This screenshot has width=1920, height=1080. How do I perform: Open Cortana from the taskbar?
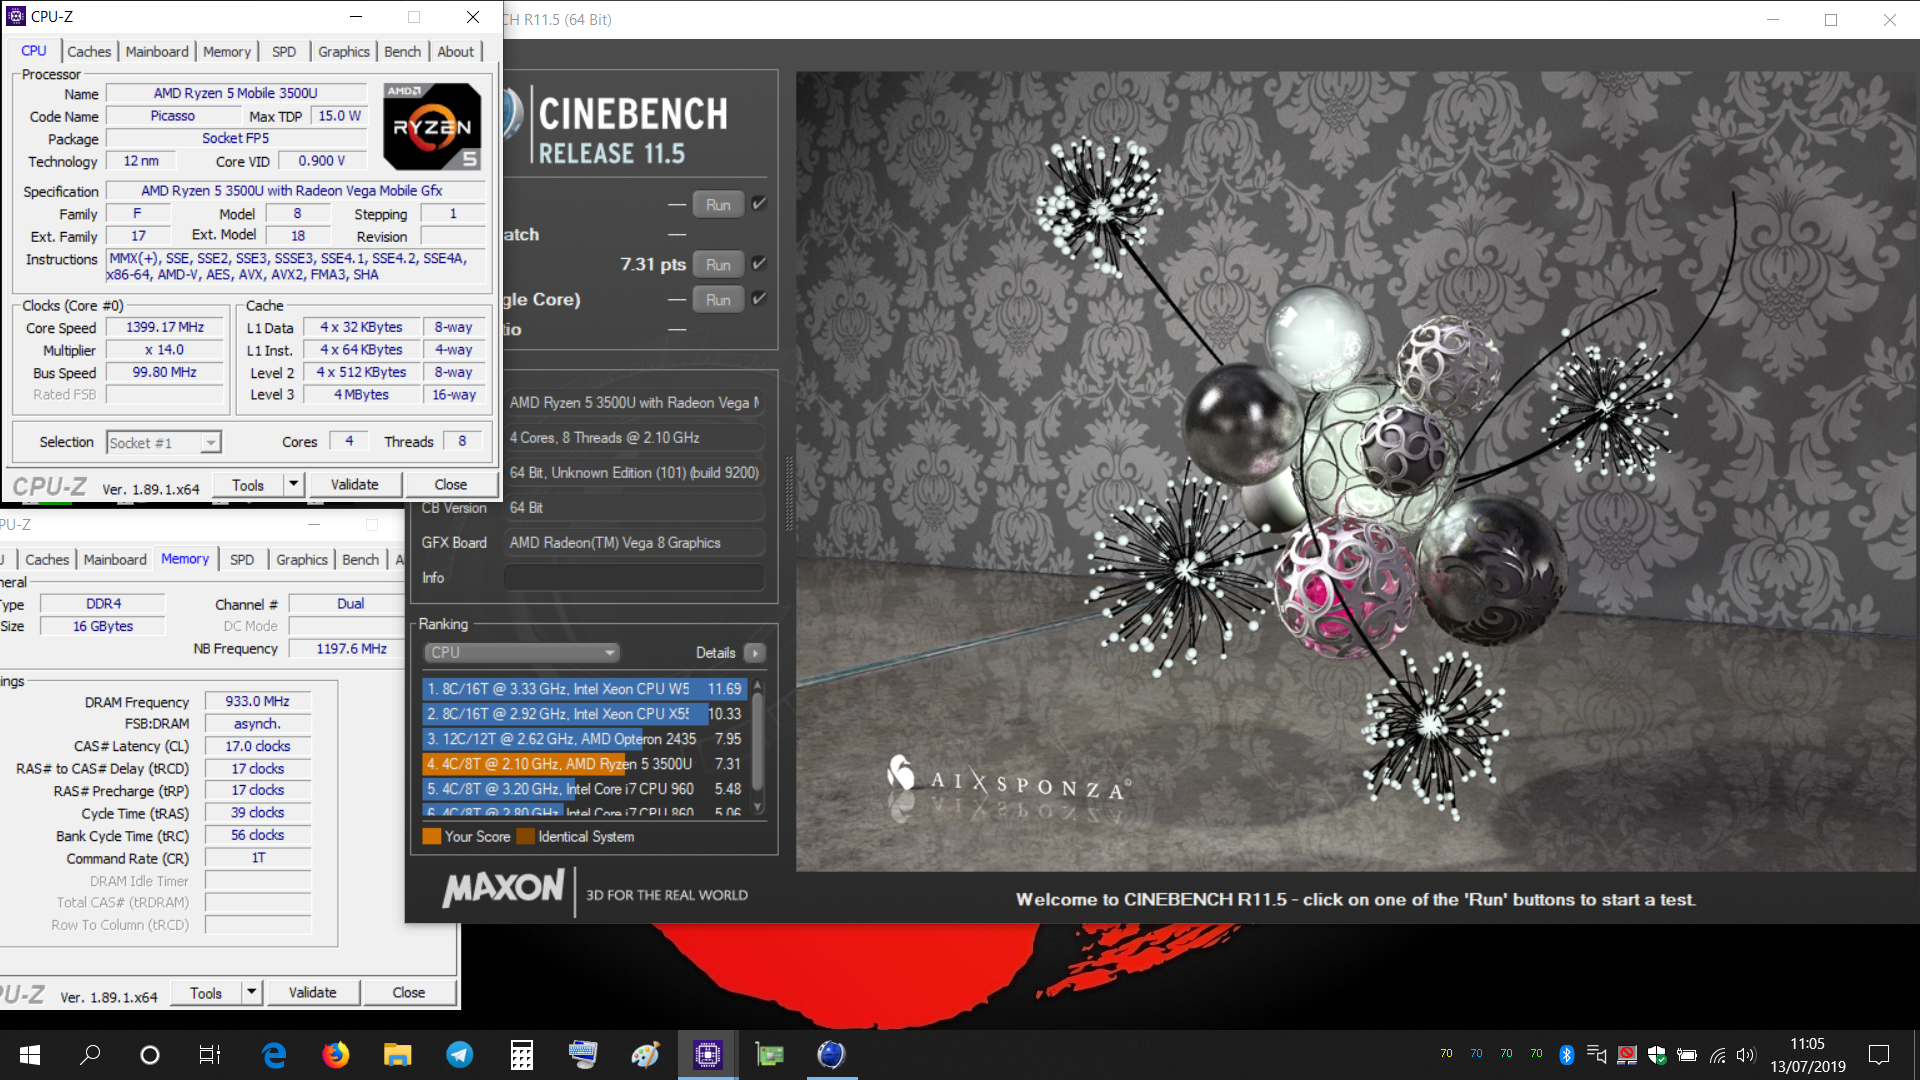[150, 1055]
